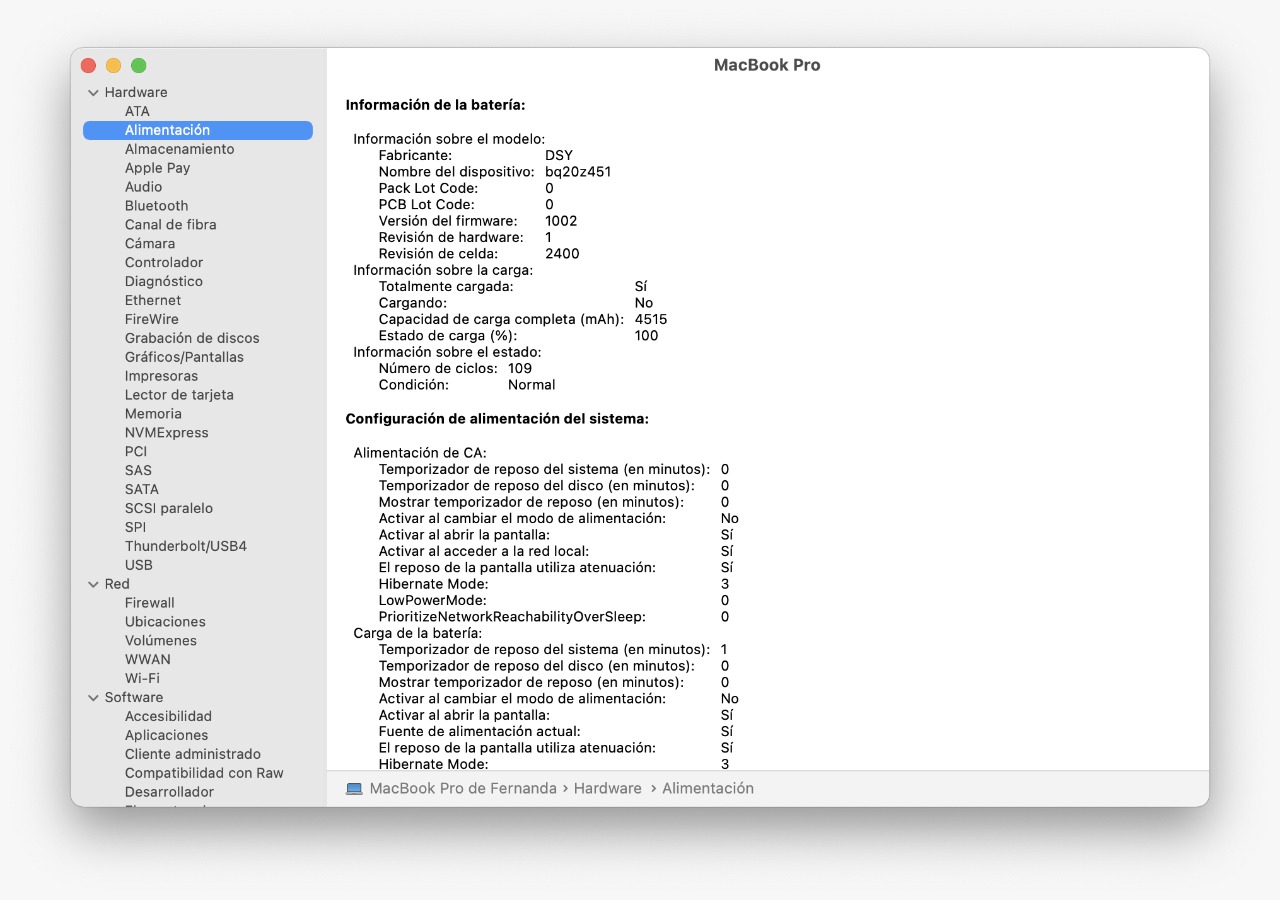Collapse the Hardware section chevron
Viewport: 1280px width, 900px height.
[x=93, y=93]
